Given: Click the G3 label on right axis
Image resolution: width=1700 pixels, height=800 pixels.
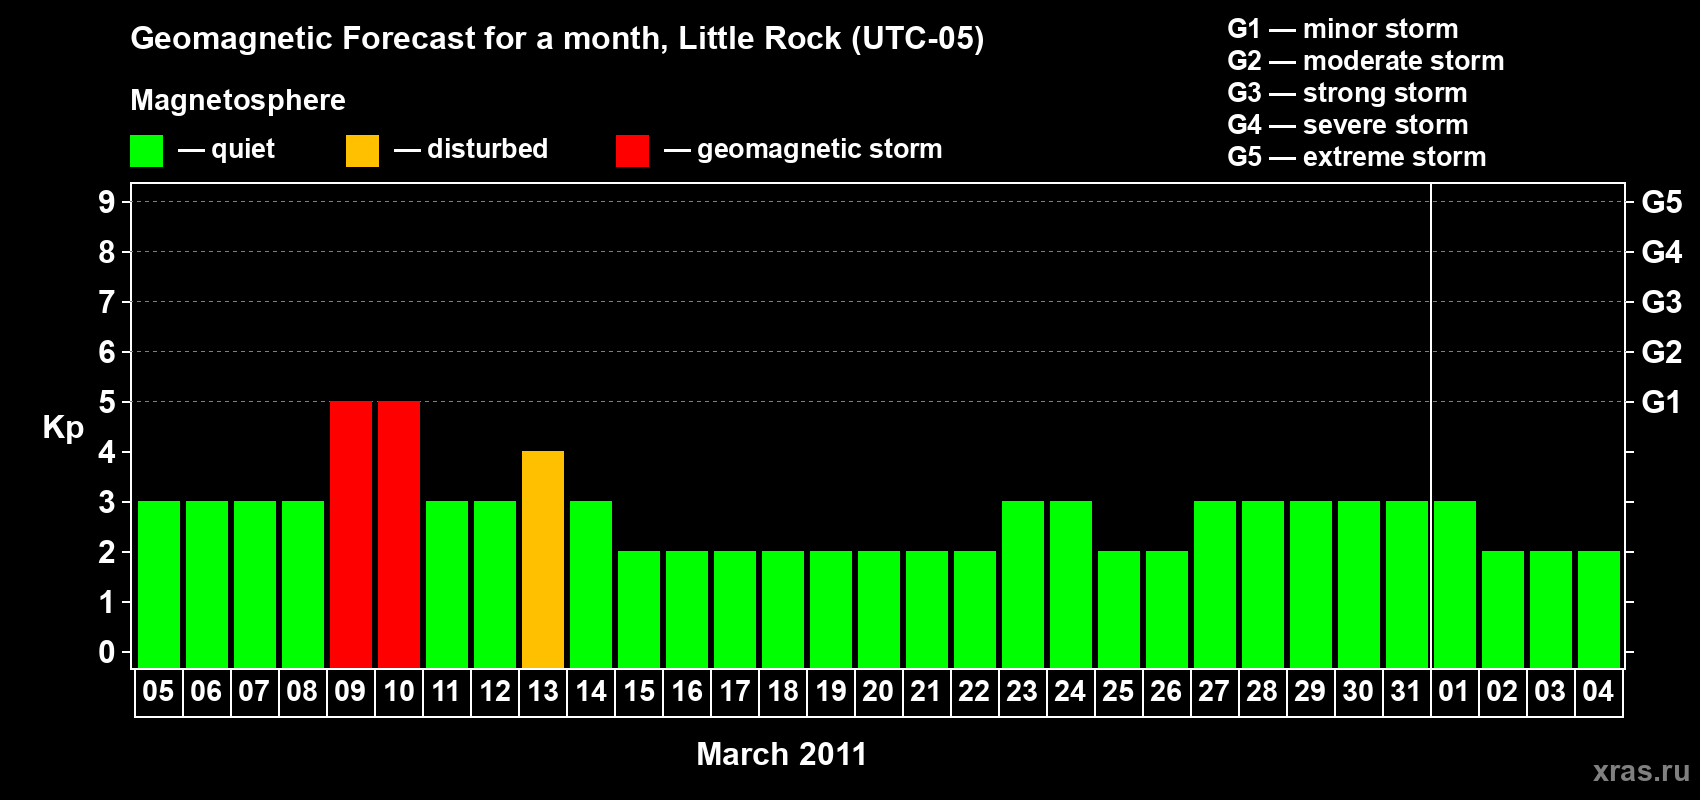Looking at the screenshot, I should click(1662, 302).
